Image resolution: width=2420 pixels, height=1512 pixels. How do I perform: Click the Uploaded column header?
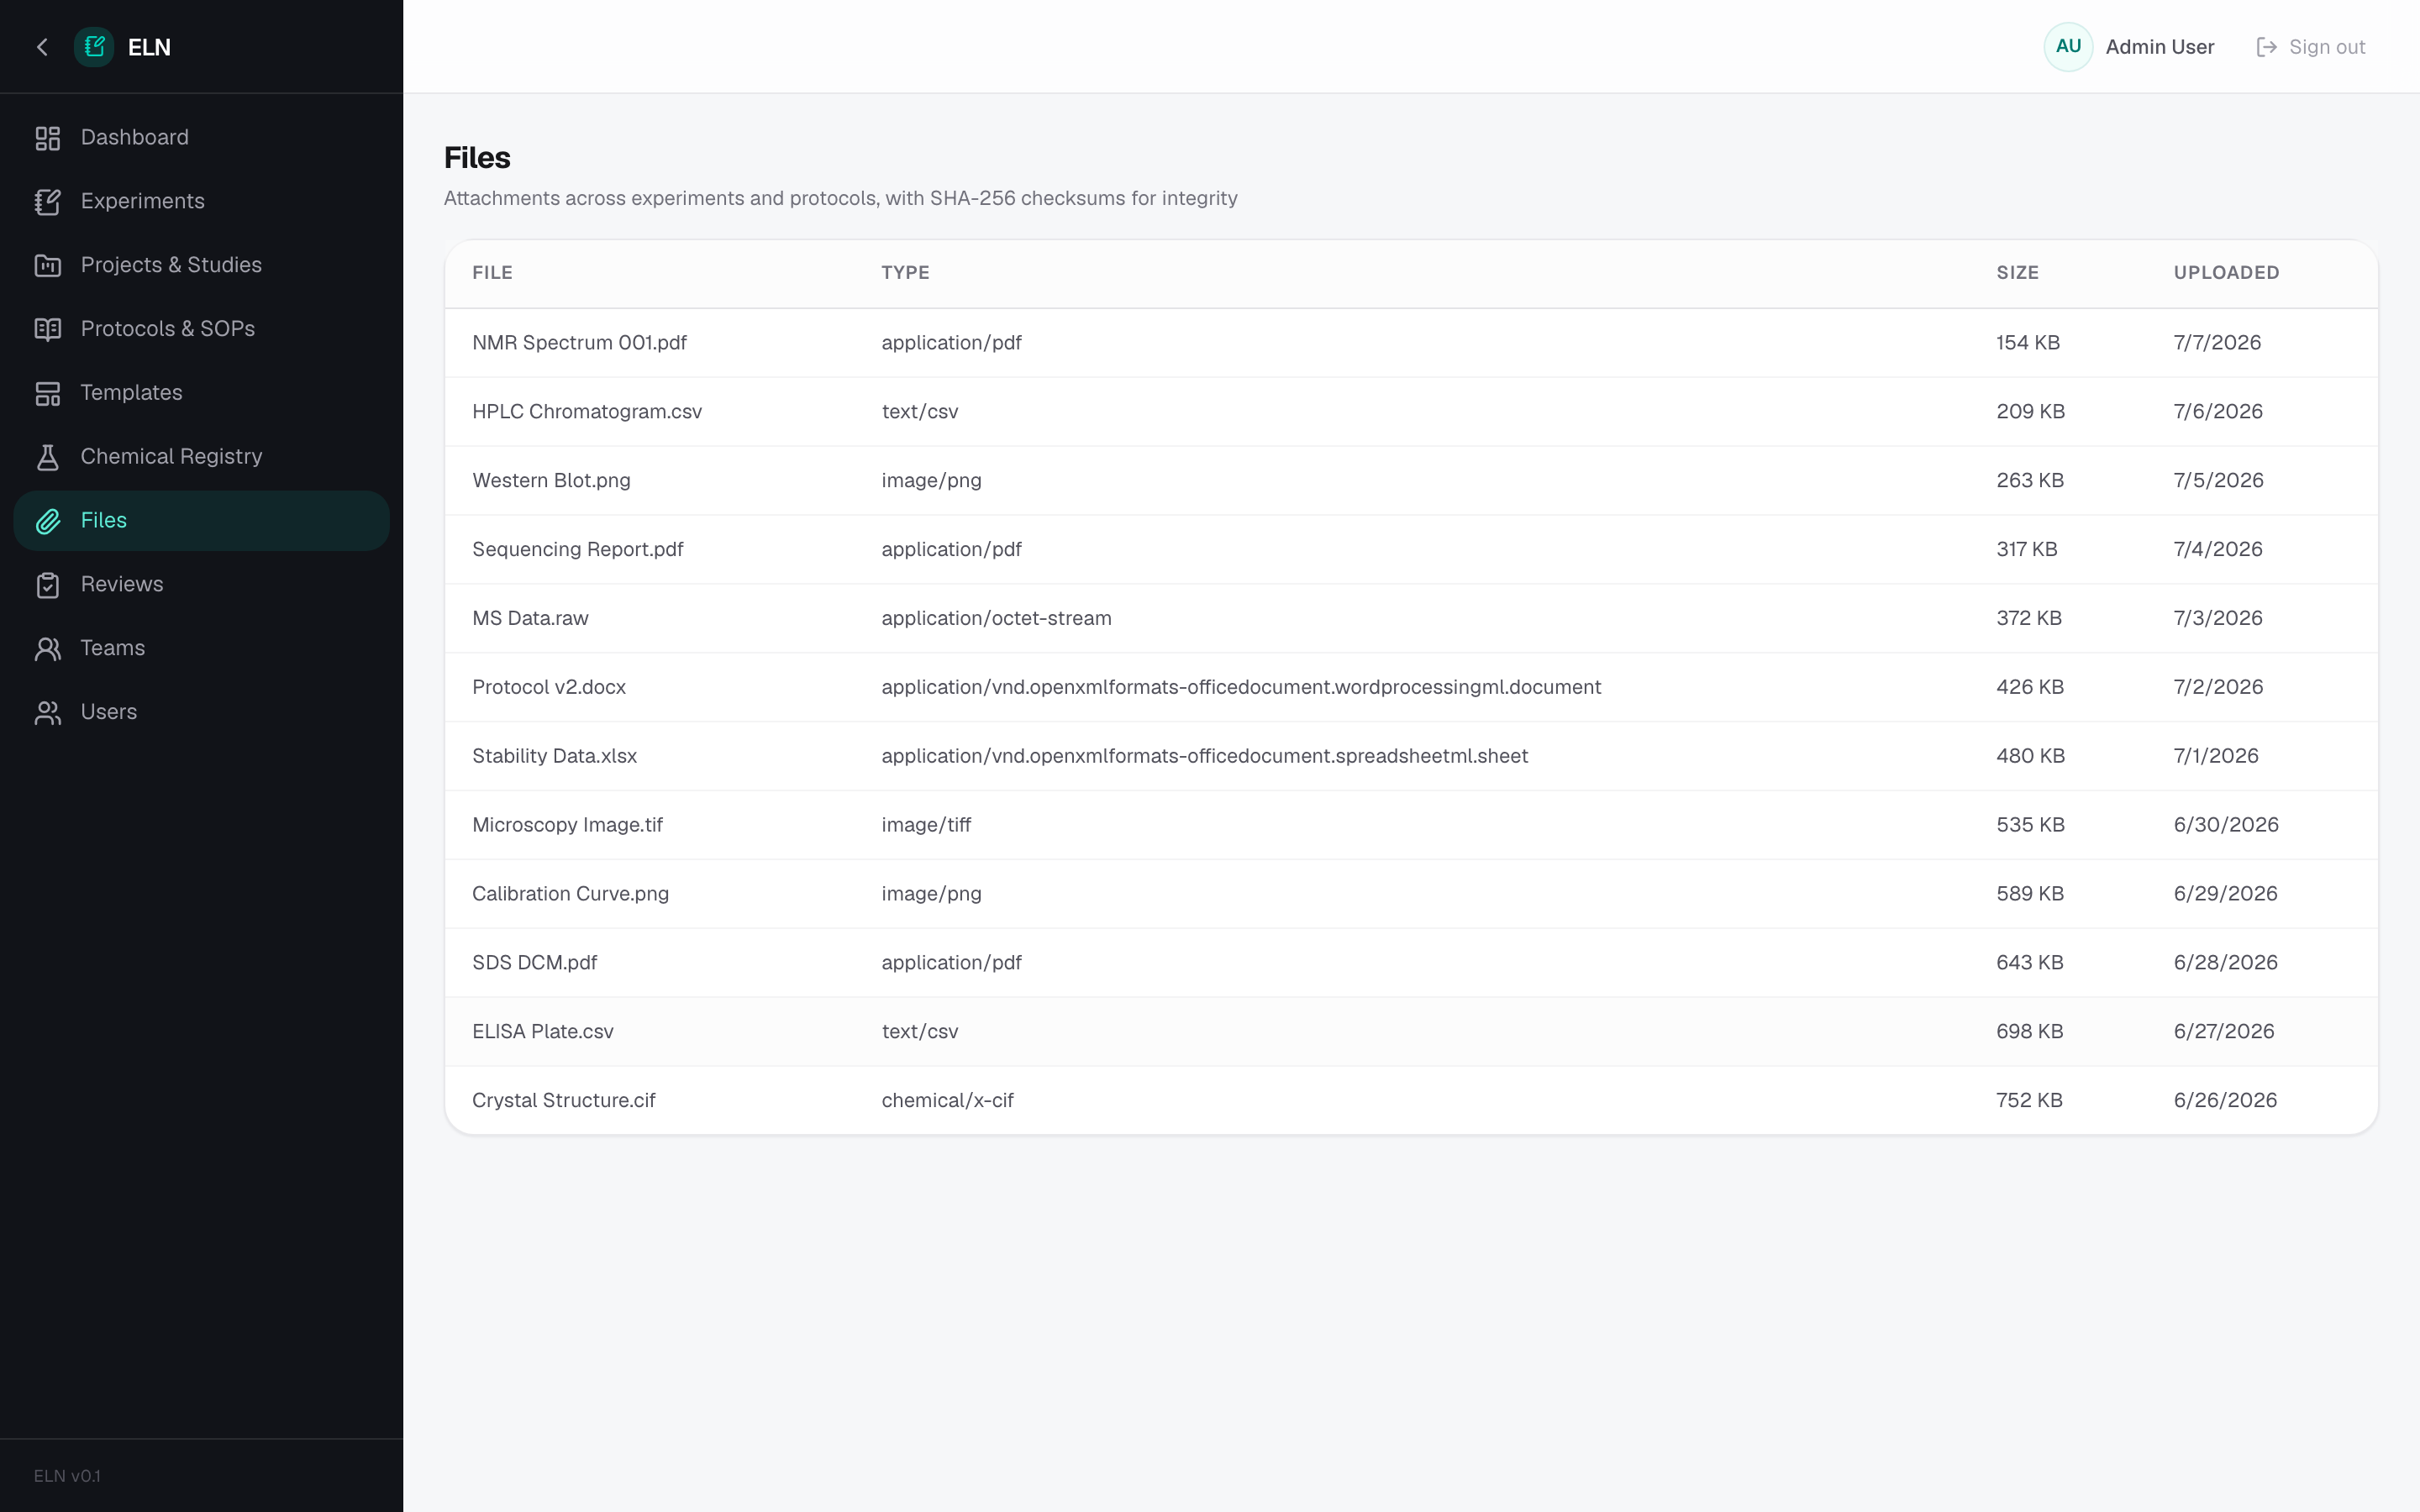pyautogui.click(x=2226, y=273)
